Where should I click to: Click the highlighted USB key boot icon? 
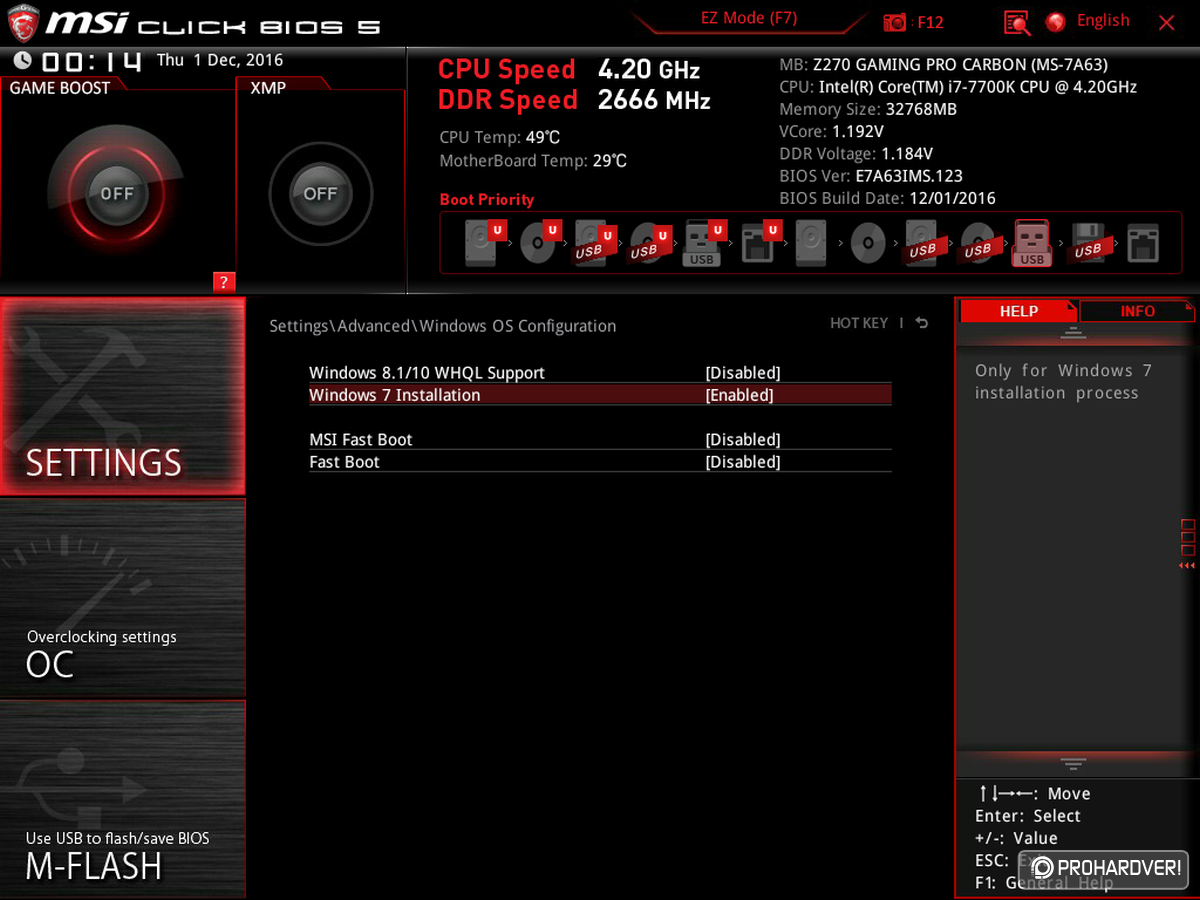(x=1032, y=243)
